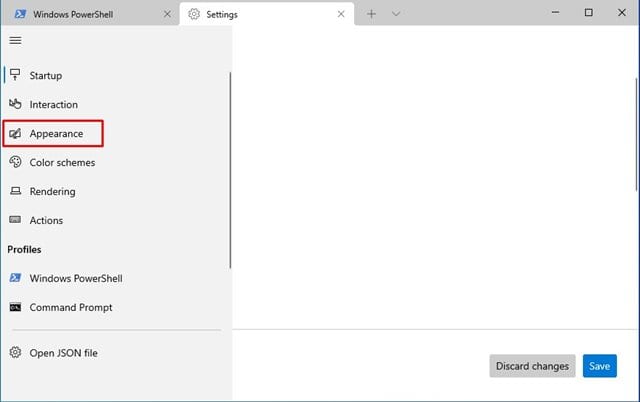Click the Windows PowerShell profile icon
Image resolution: width=640 pixels, height=402 pixels.
pos(15,278)
